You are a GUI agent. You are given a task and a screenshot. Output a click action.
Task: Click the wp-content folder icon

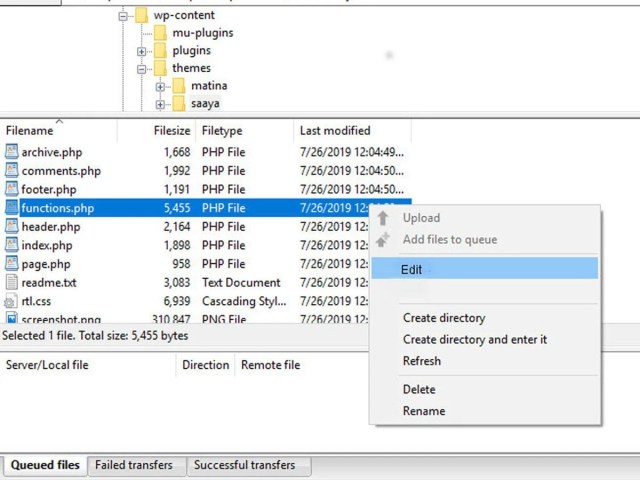[142, 16]
